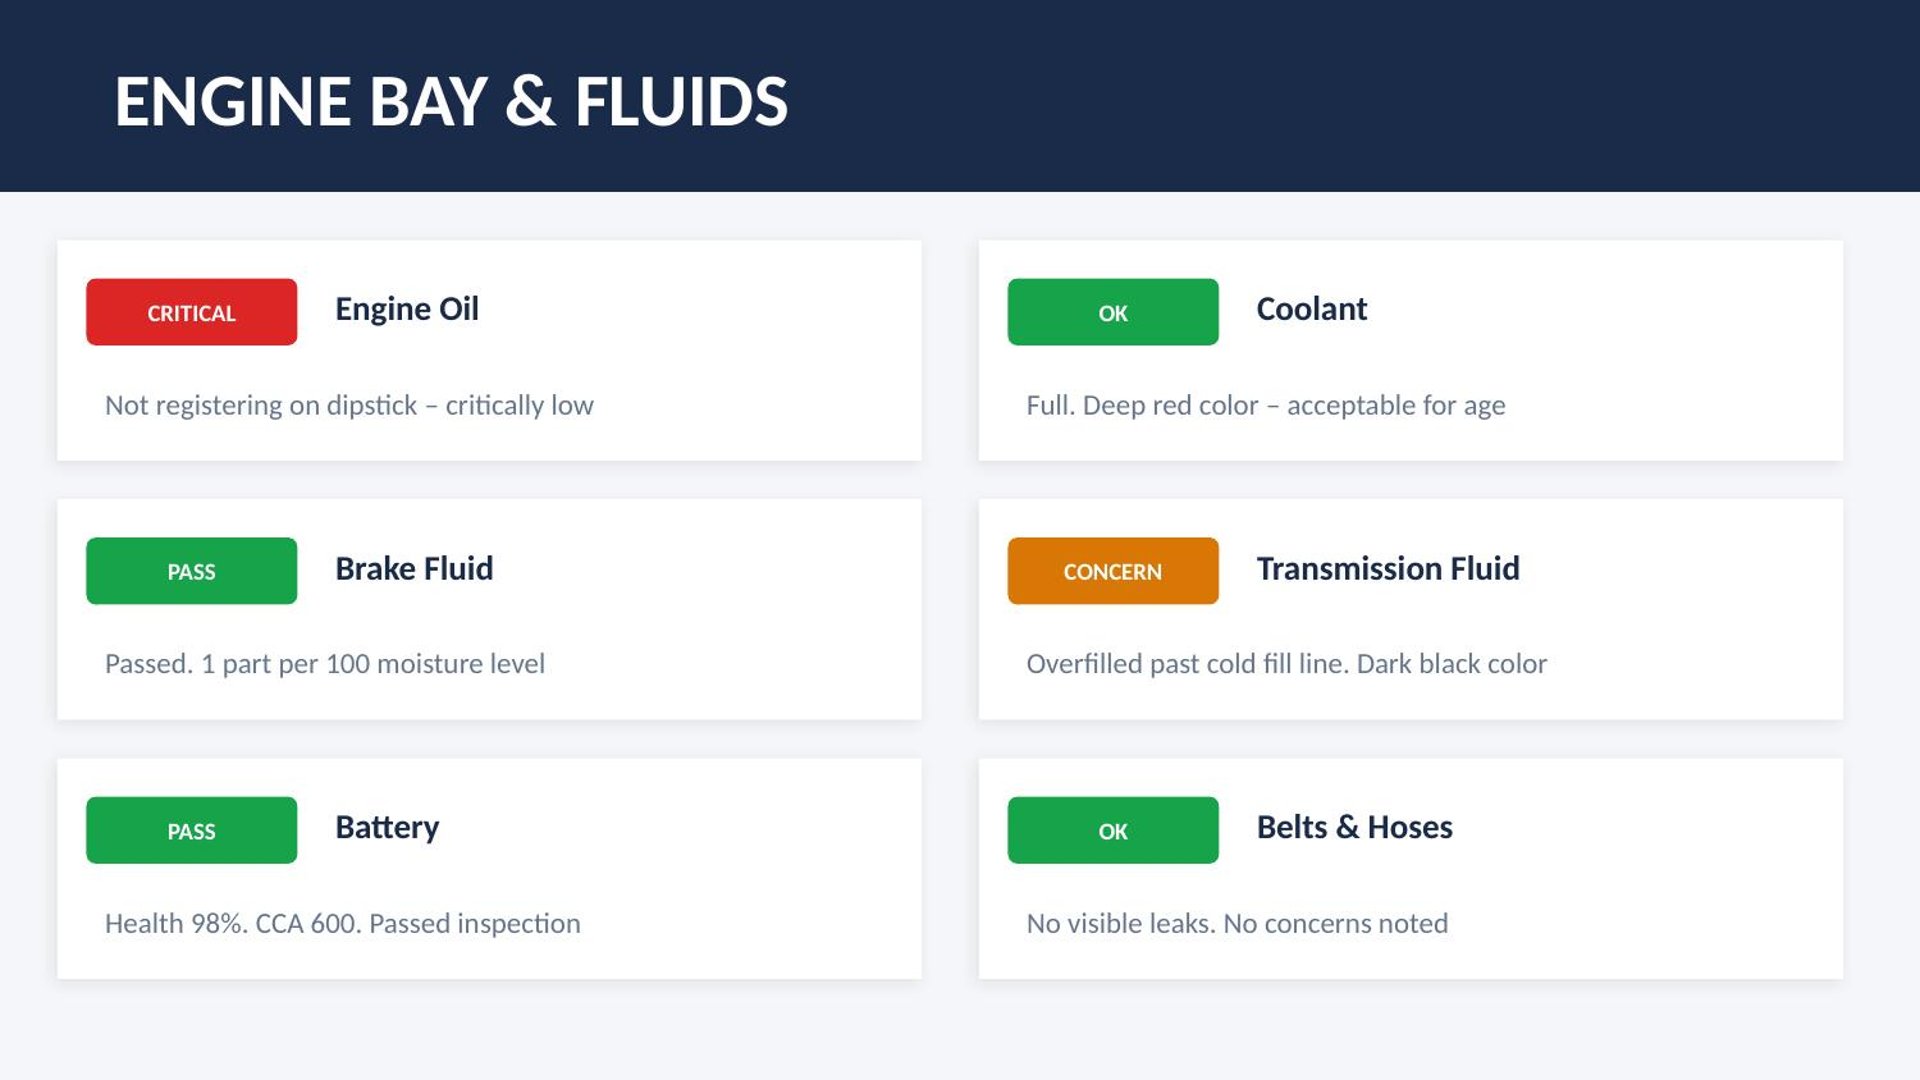1920x1080 pixels.
Task: Click the OK badge for Belts & Hoses
Action: (1112, 830)
